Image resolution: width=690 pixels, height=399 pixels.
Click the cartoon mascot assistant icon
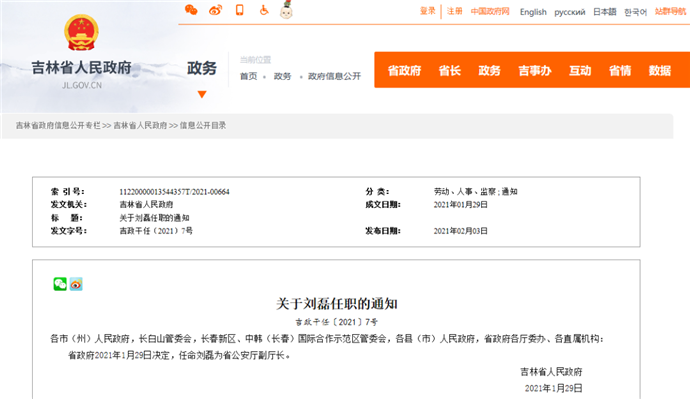pos(286,9)
